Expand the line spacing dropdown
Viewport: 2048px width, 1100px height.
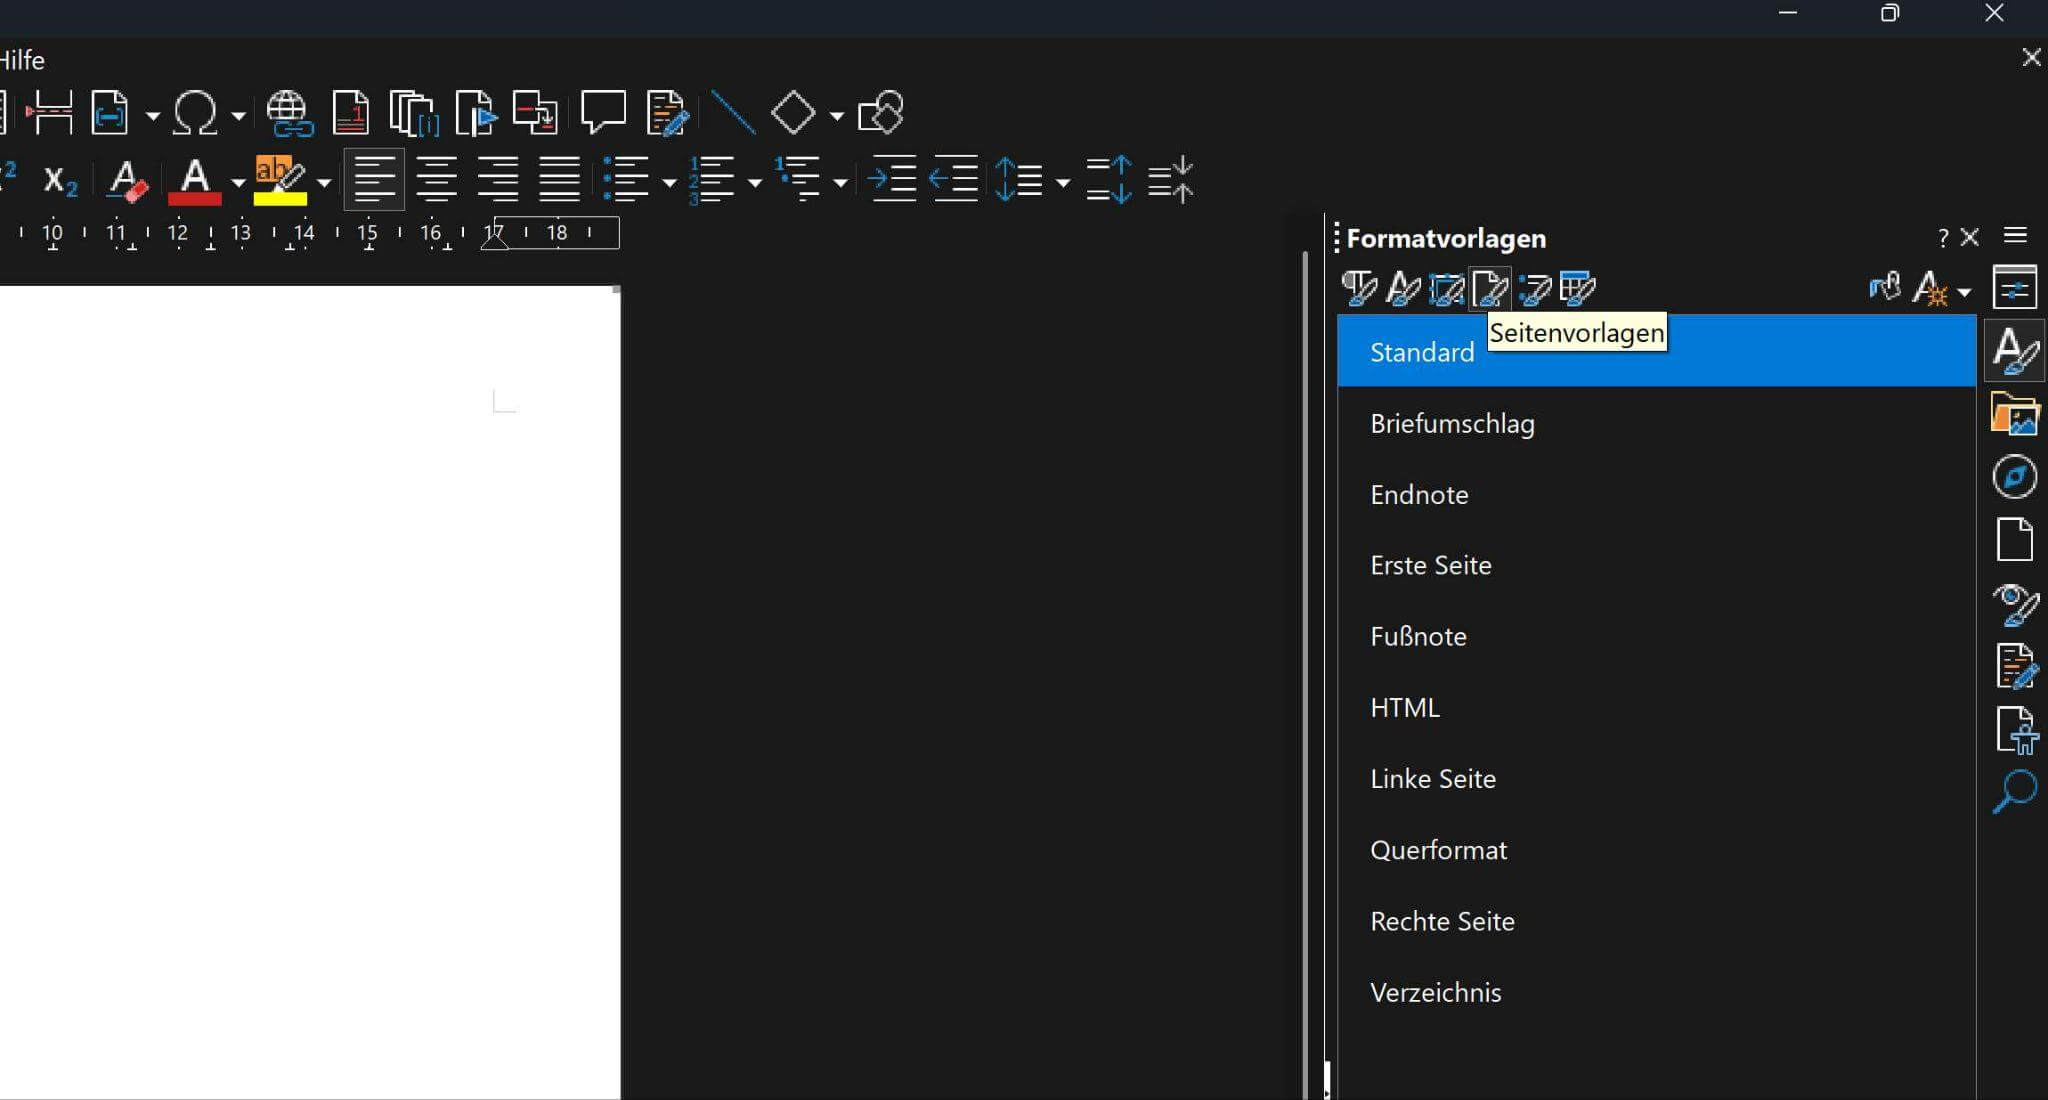(x=1063, y=182)
